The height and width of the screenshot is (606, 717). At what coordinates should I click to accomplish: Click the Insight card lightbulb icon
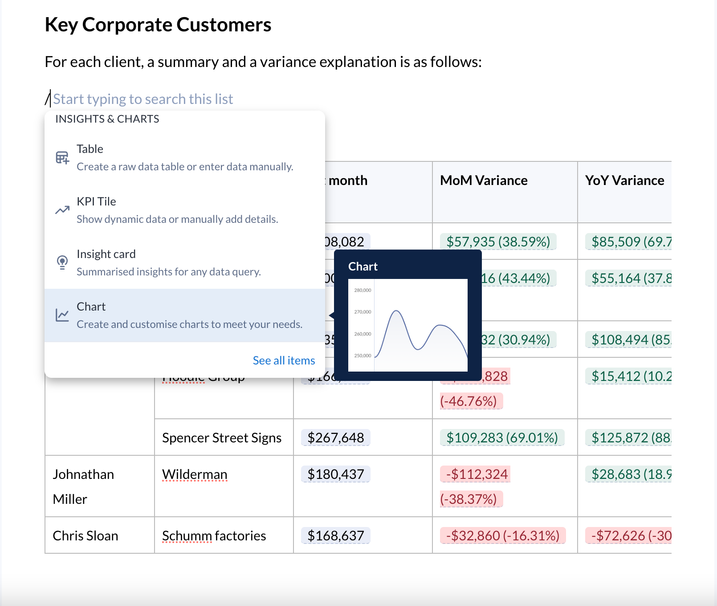coord(62,262)
